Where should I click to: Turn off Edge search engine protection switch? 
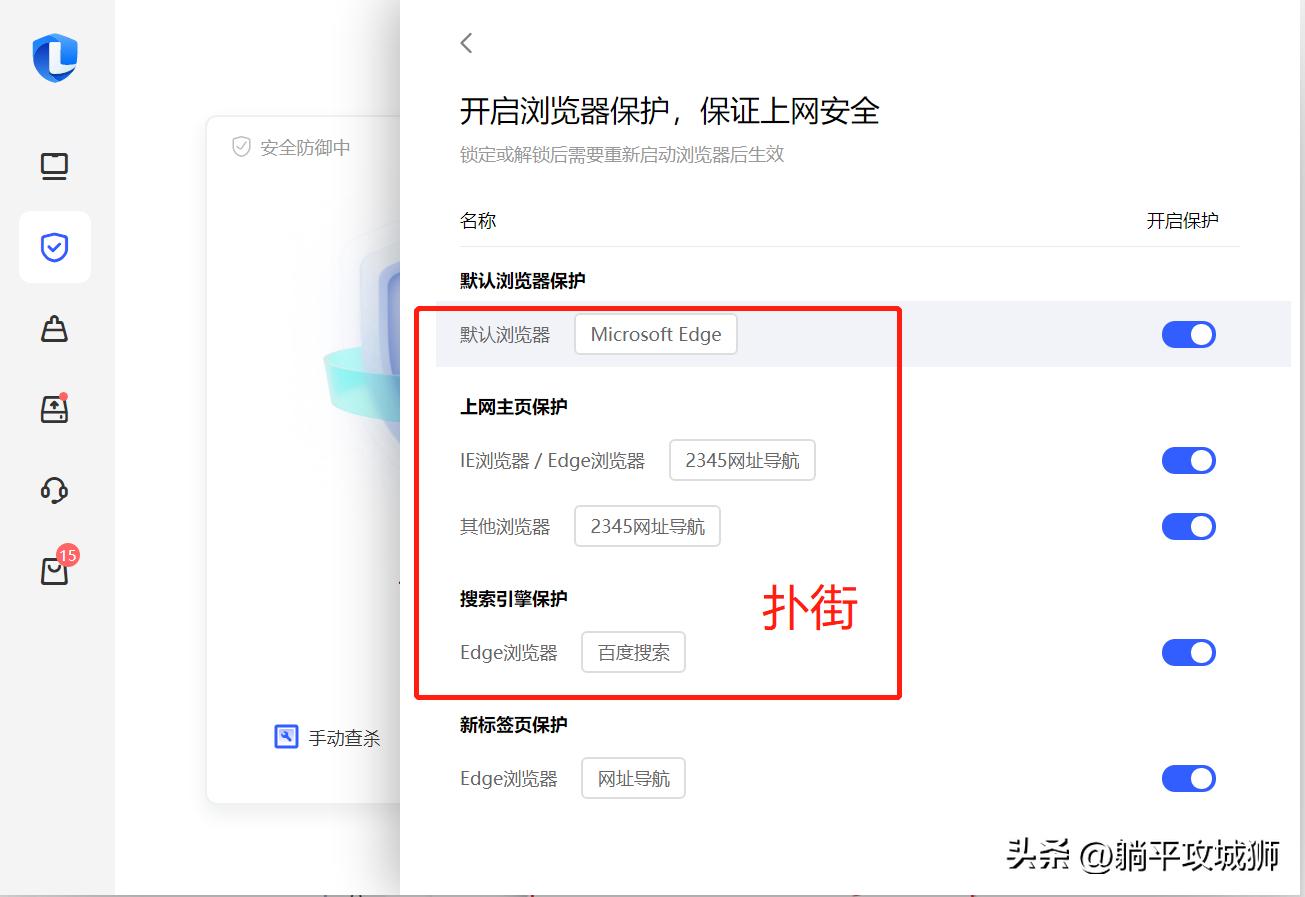pos(1188,652)
